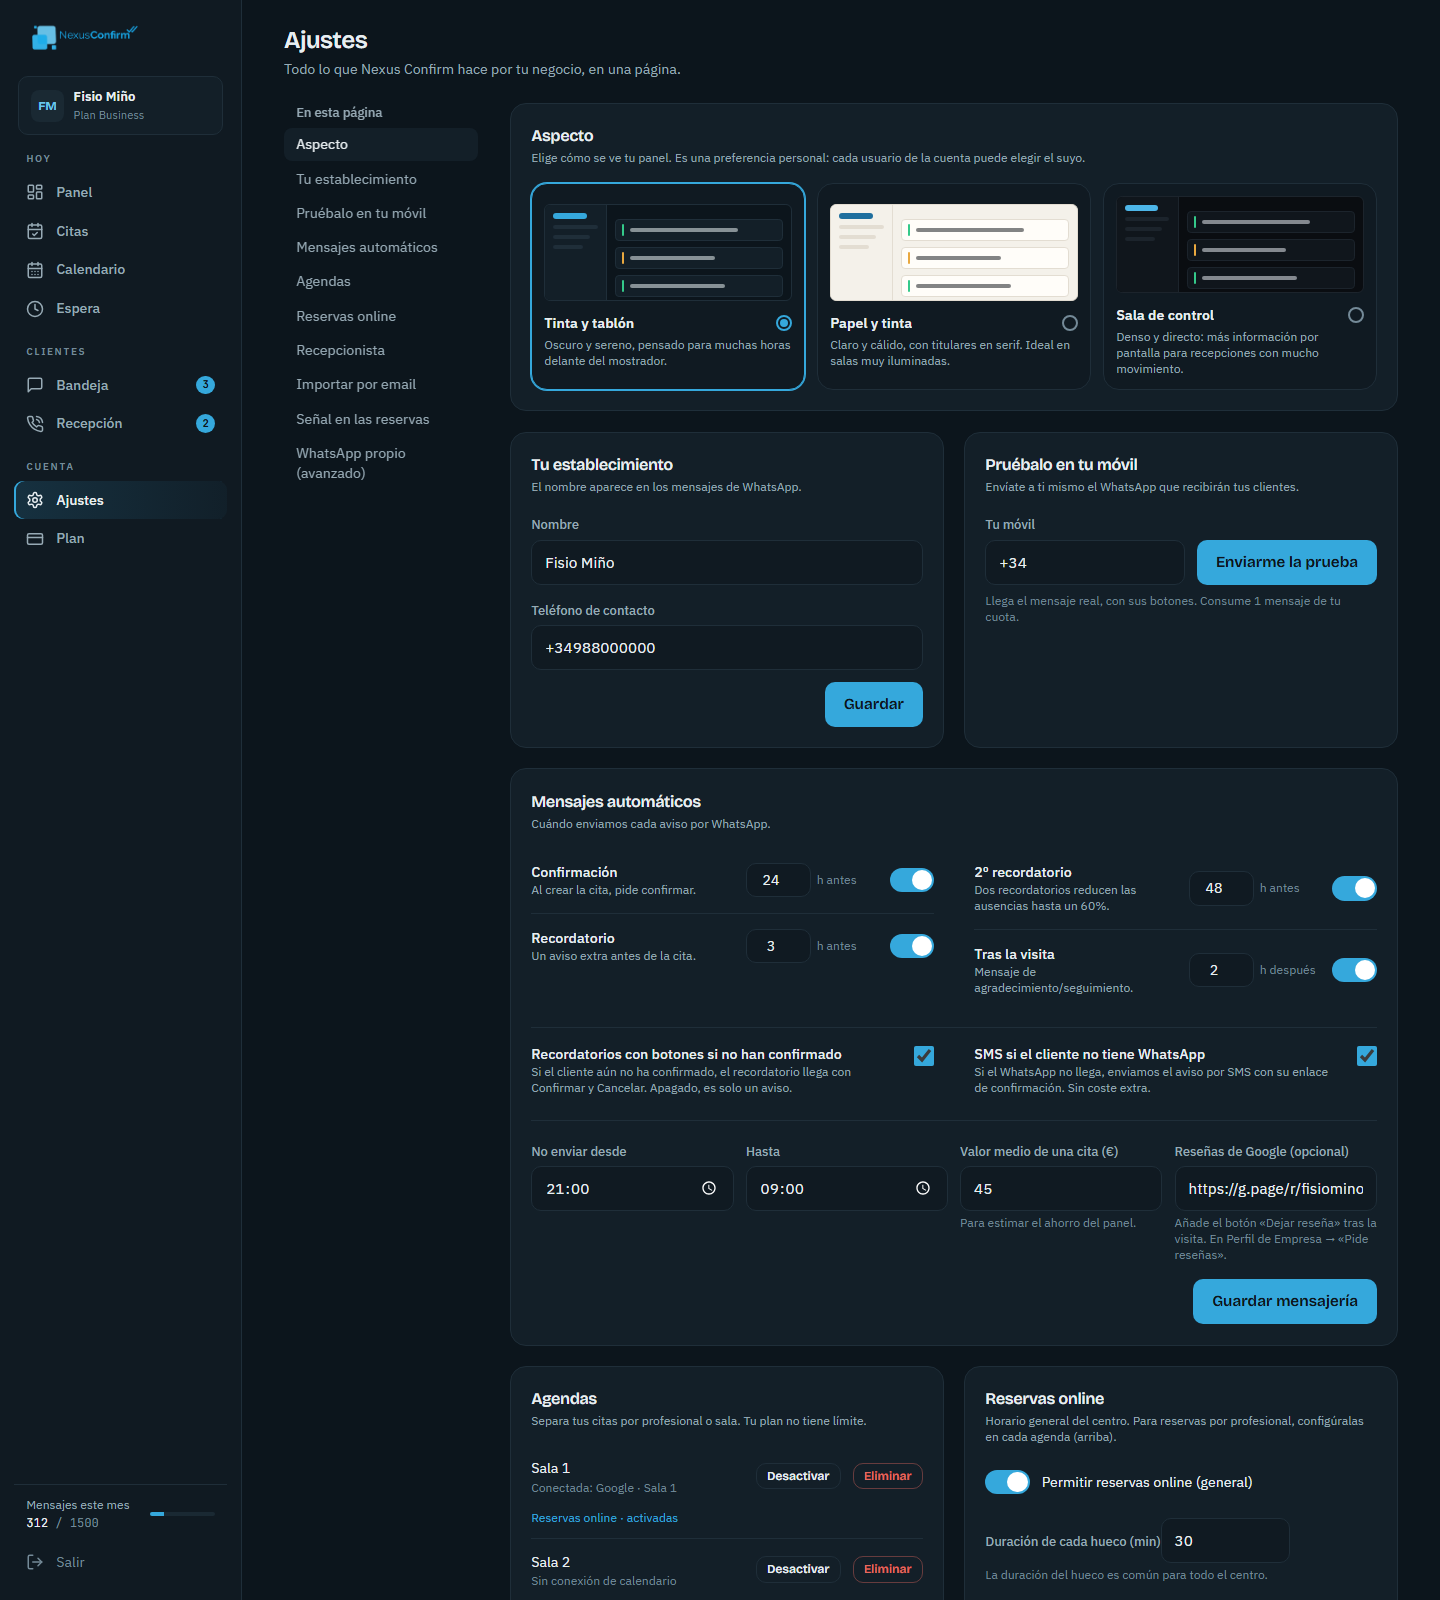1440x1600 pixels.
Task: Click the Tu móvil phone field
Action: pyautogui.click(x=1085, y=563)
